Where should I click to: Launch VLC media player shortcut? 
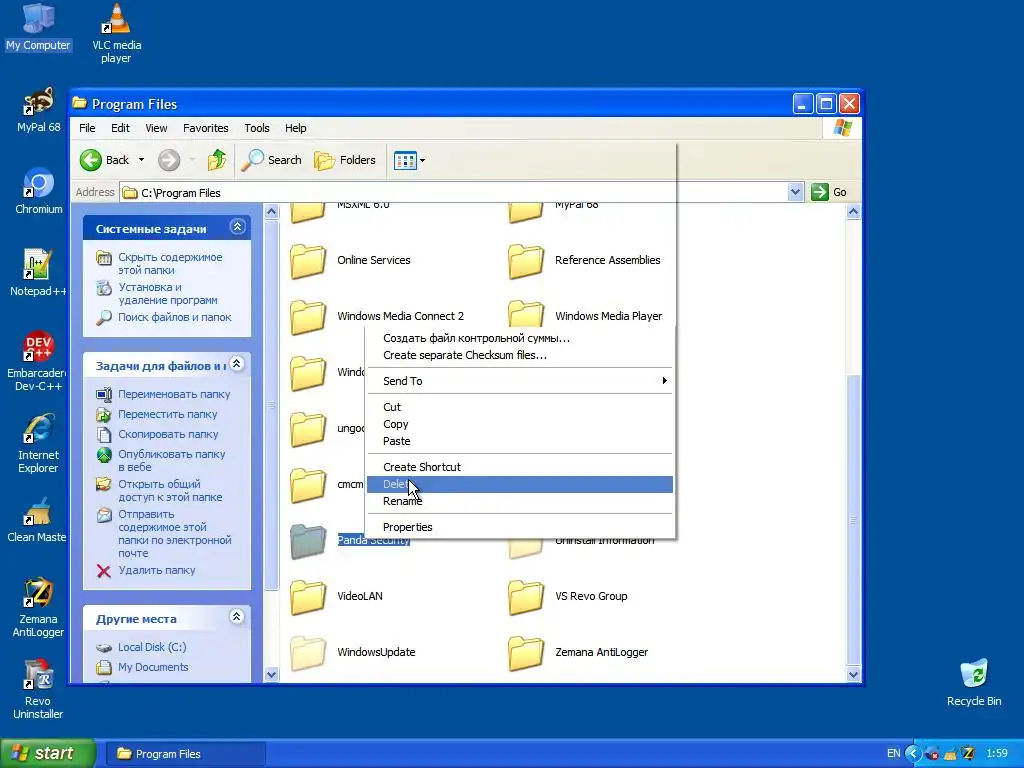[x=116, y=33]
